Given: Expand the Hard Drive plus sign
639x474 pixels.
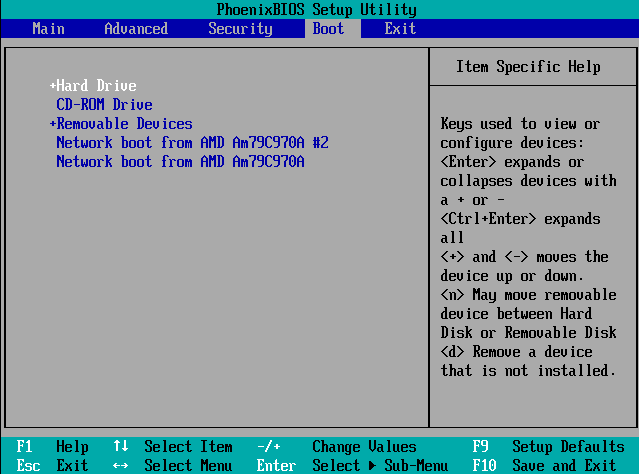Looking at the screenshot, I should 52,86.
